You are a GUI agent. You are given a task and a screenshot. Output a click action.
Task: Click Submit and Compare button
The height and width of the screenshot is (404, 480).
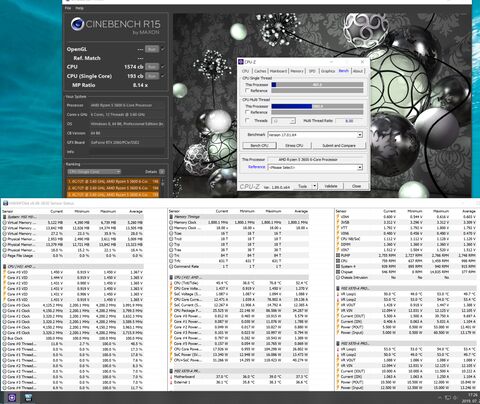(339, 146)
